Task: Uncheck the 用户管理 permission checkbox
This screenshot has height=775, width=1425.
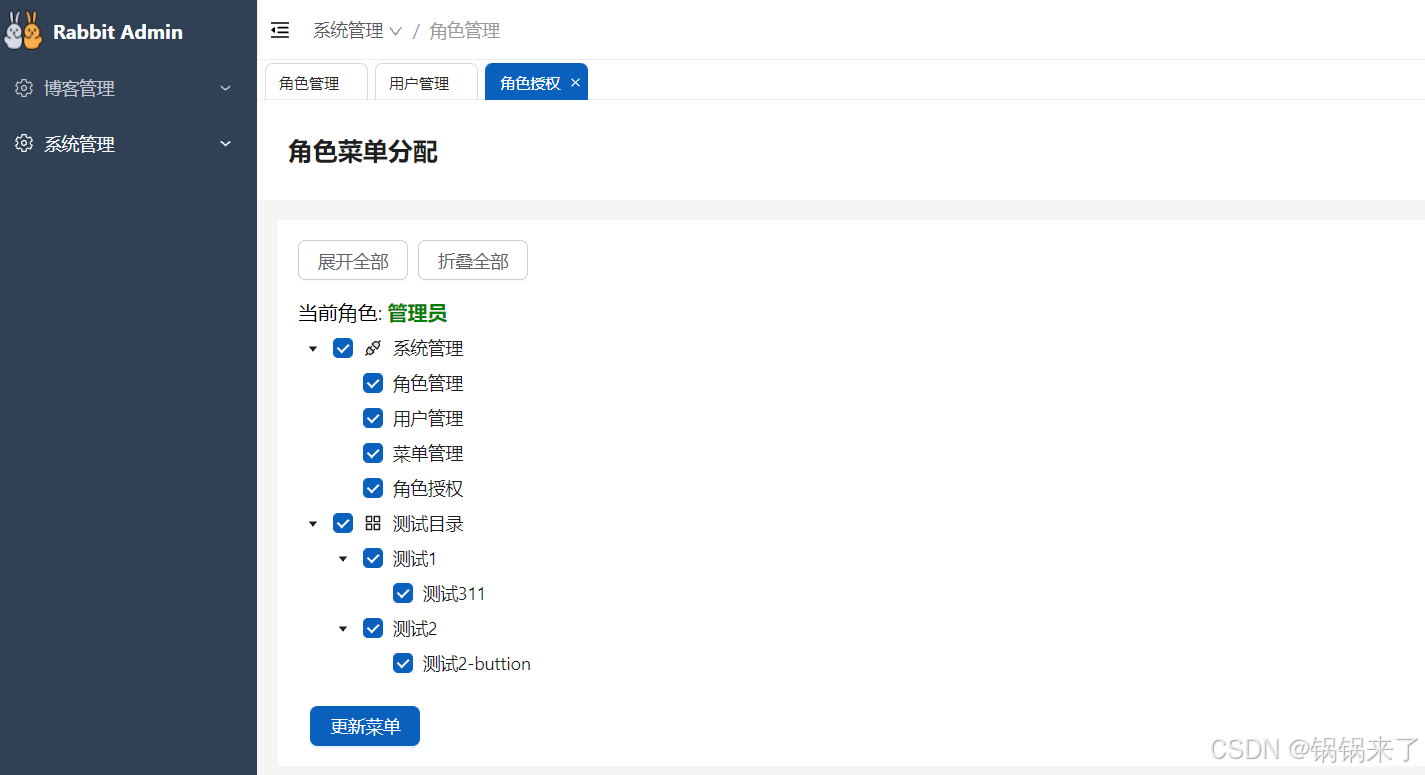Action: coord(373,417)
